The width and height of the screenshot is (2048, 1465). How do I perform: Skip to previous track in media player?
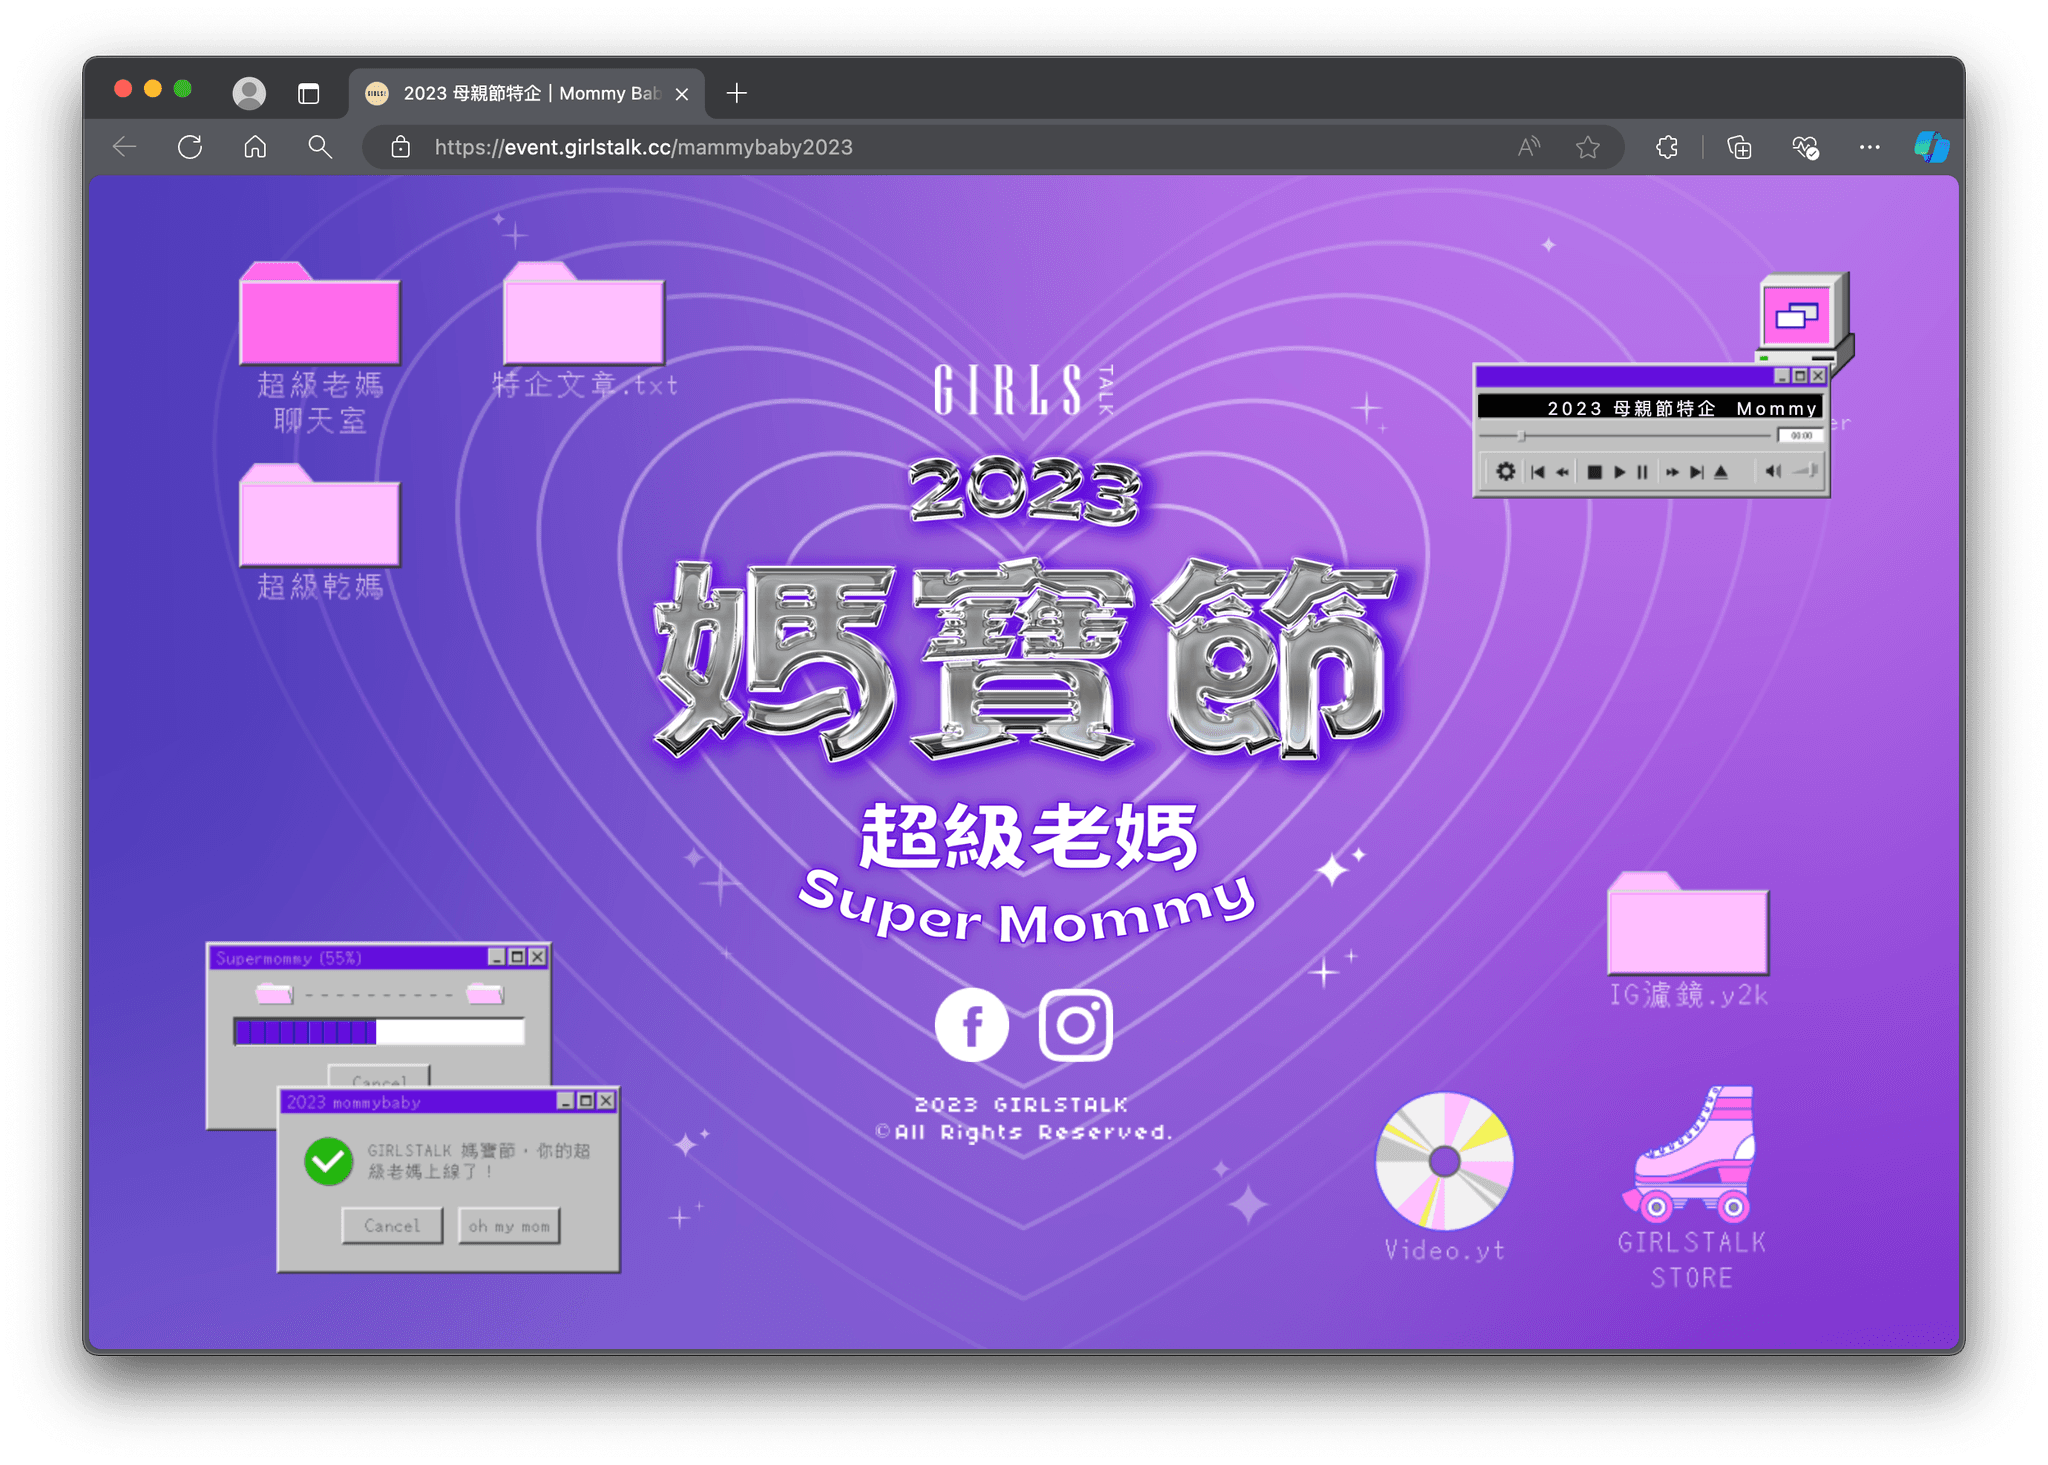pos(1538,472)
